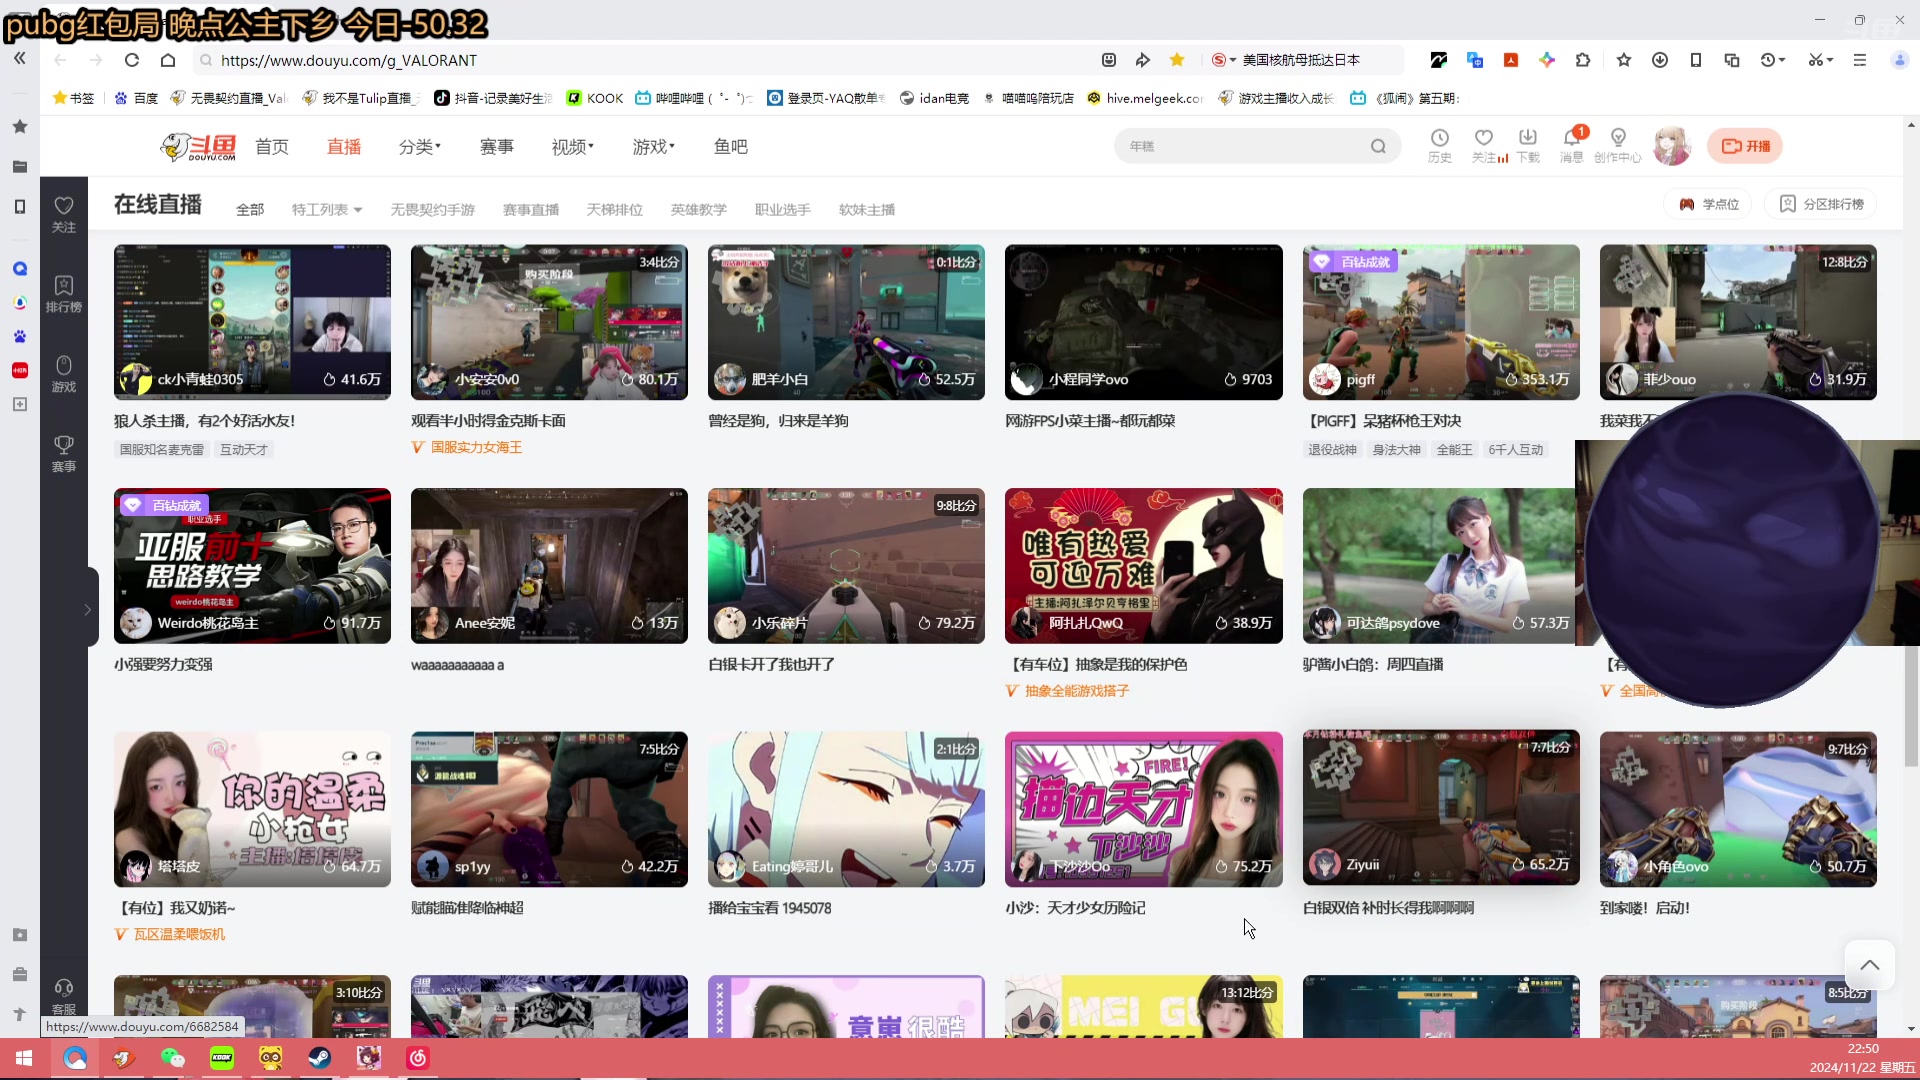
Task: Open the 赛事 tab in the top navigation
Action: (x=497, y=147)
